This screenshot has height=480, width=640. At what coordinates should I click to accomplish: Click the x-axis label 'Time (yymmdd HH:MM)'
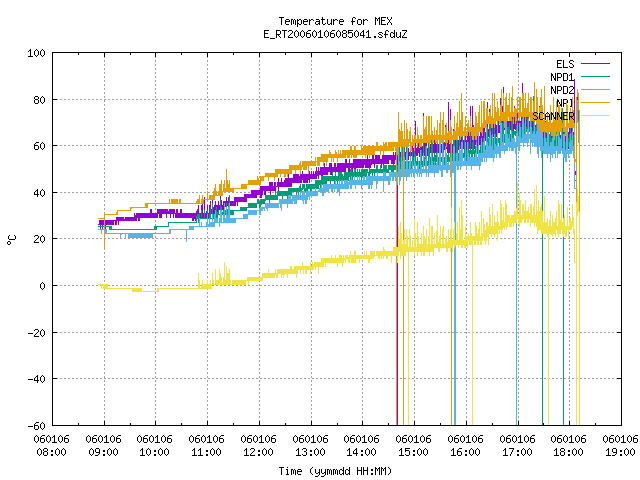coord(335,471)
